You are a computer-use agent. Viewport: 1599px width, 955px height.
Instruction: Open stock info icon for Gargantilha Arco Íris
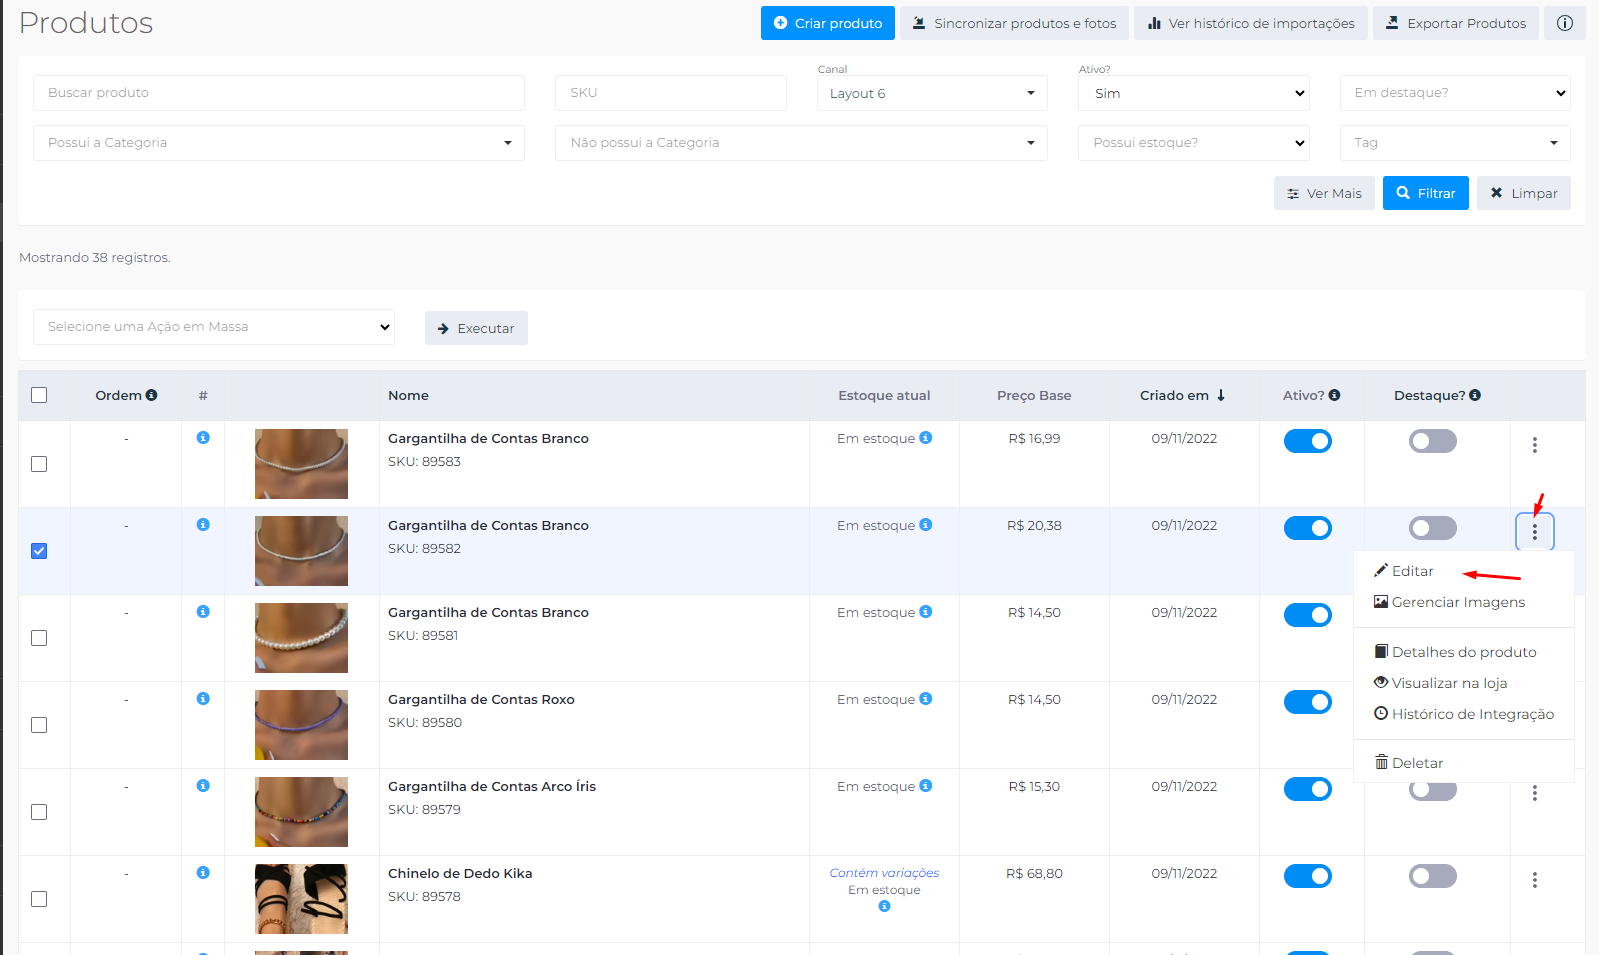tap(926, 785)
